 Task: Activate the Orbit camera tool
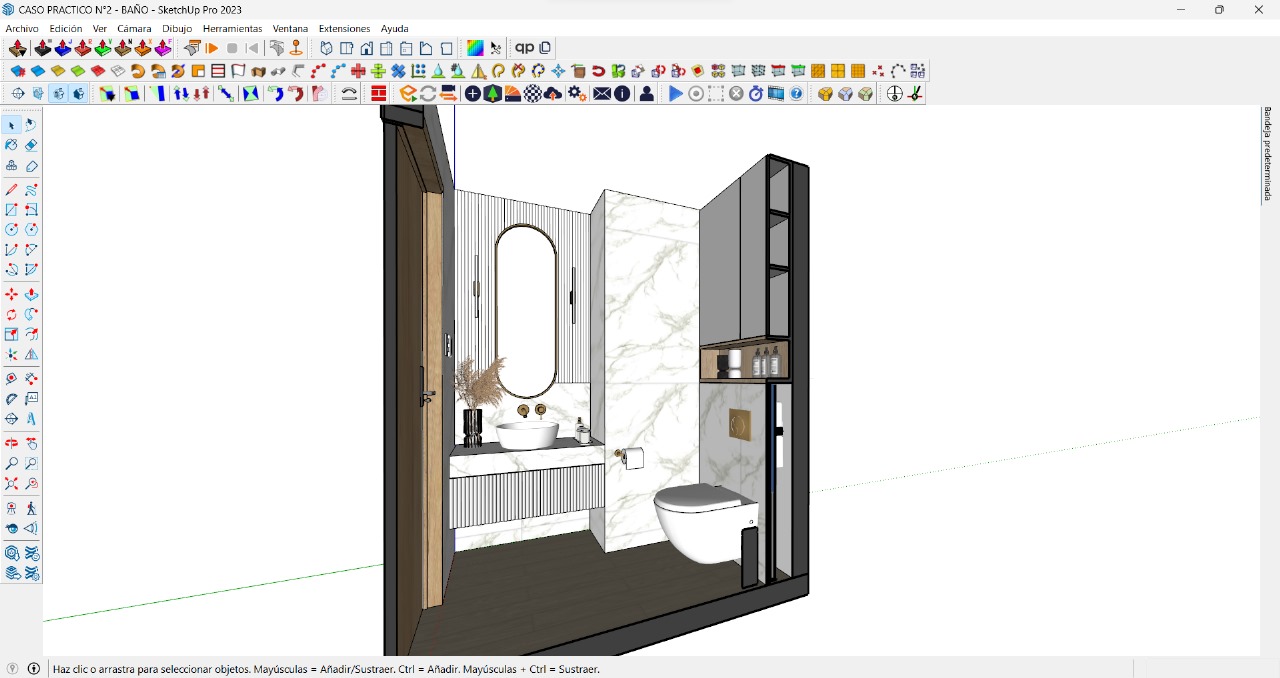[x=11, y=443]
